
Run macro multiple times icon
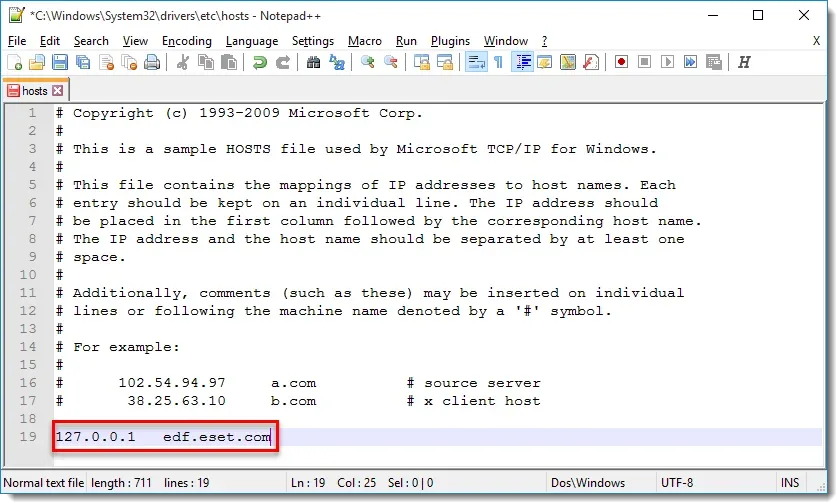point(690,62)
